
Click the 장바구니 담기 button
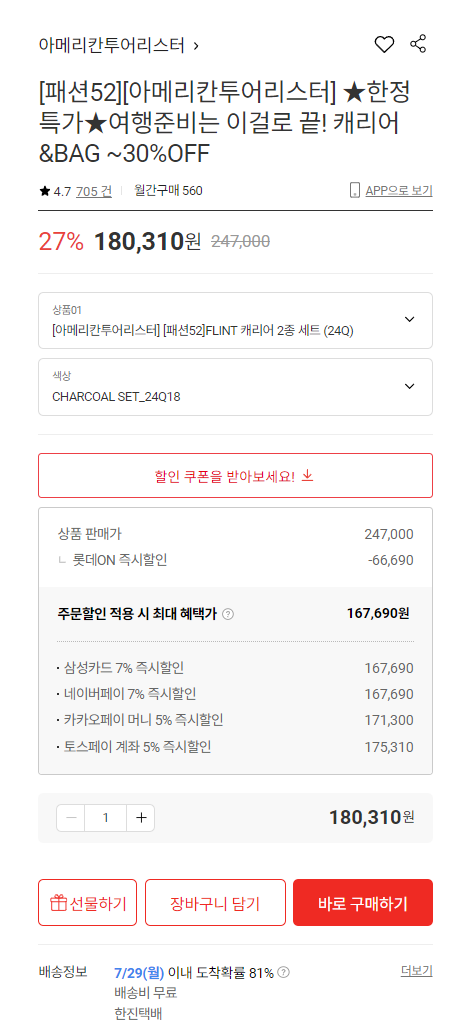[215, 902]
